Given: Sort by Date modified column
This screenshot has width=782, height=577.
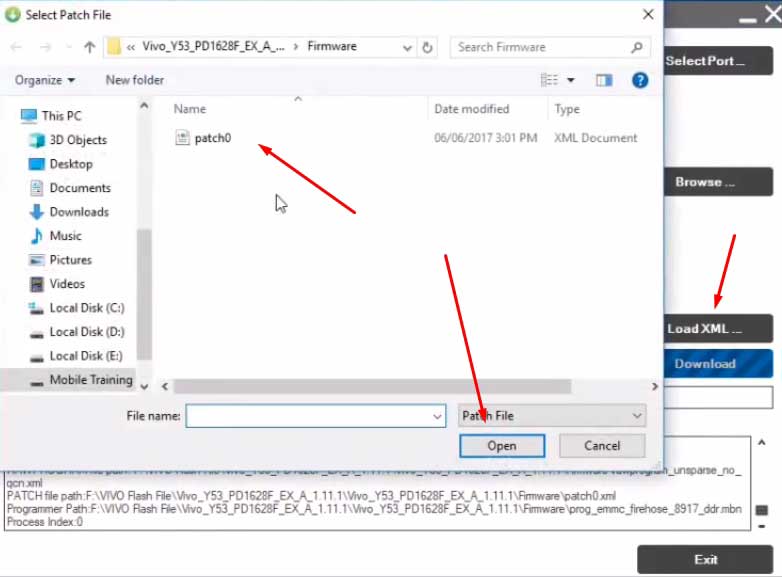Looking at the screenshot, I should (x=471, y=109).
